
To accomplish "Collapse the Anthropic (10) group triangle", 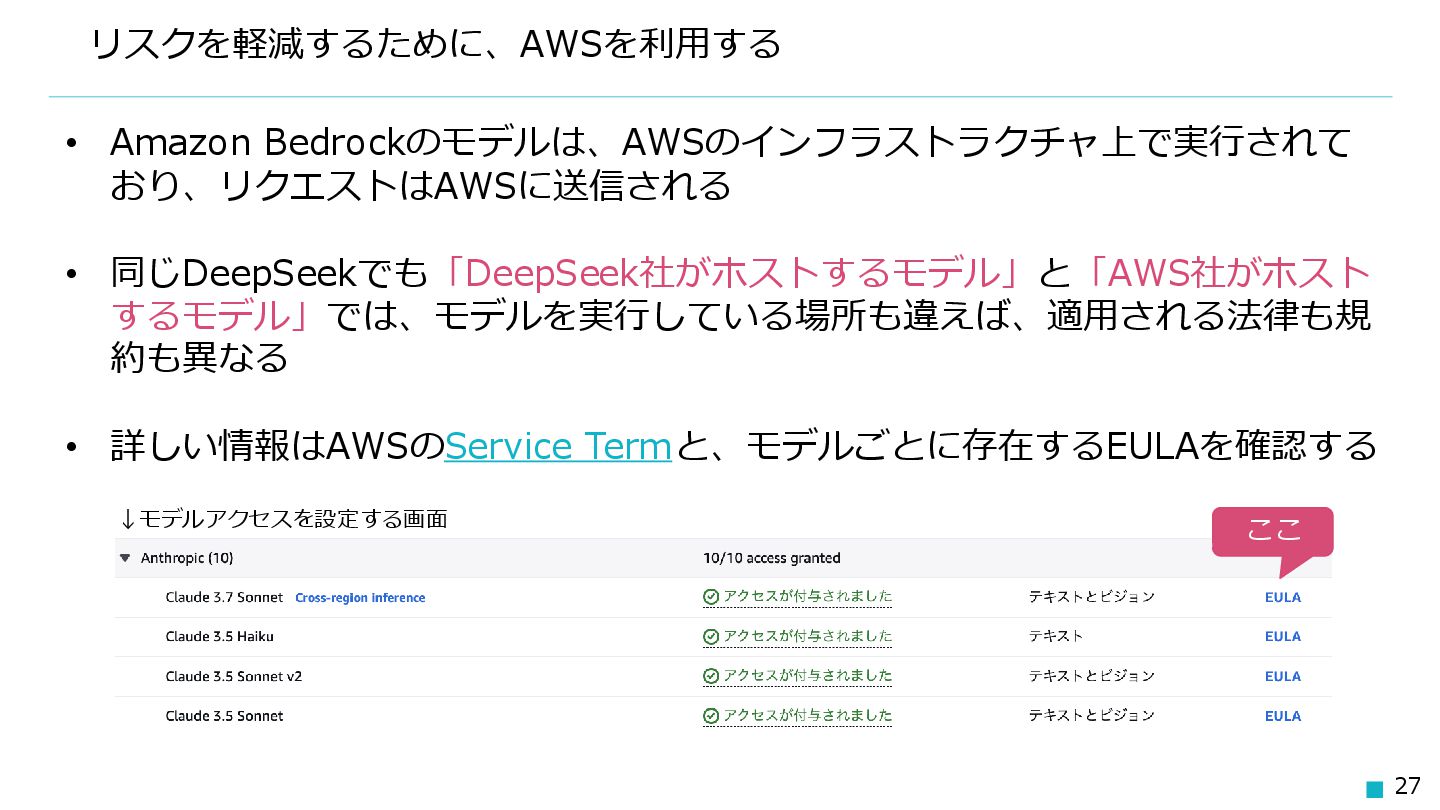I will point(125,558).
